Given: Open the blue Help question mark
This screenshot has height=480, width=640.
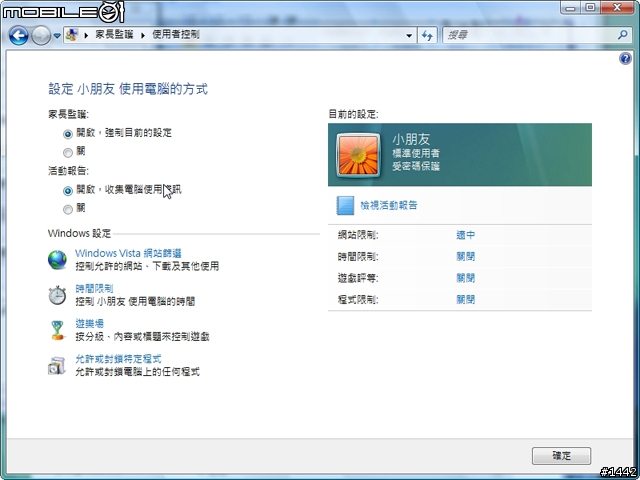Looking at the screenshot, I should pos(625,59).
